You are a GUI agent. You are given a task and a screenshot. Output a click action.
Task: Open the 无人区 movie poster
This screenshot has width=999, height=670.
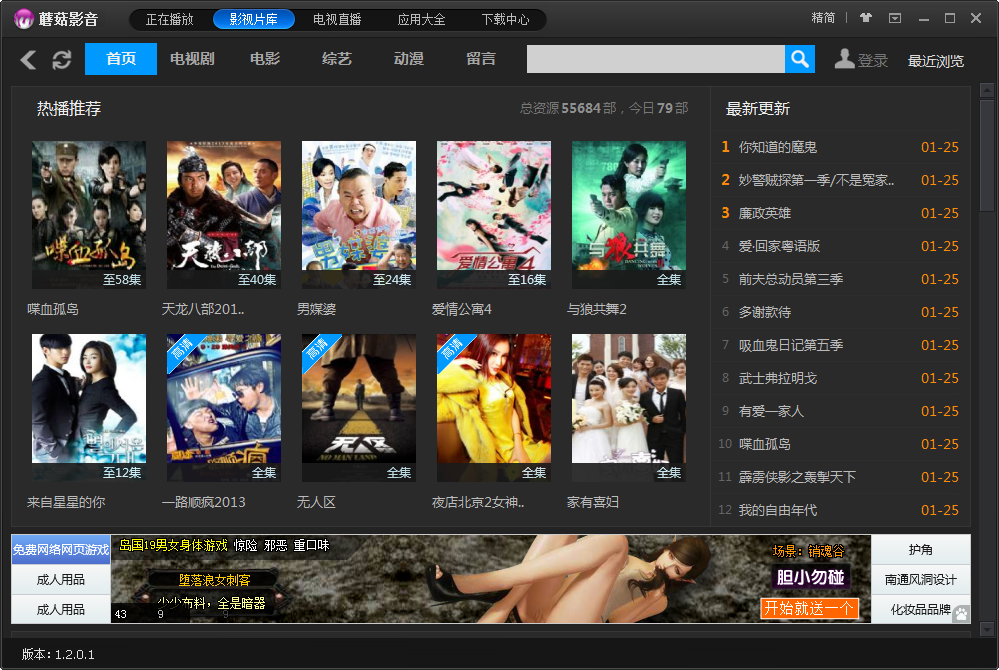coord(359,408)
